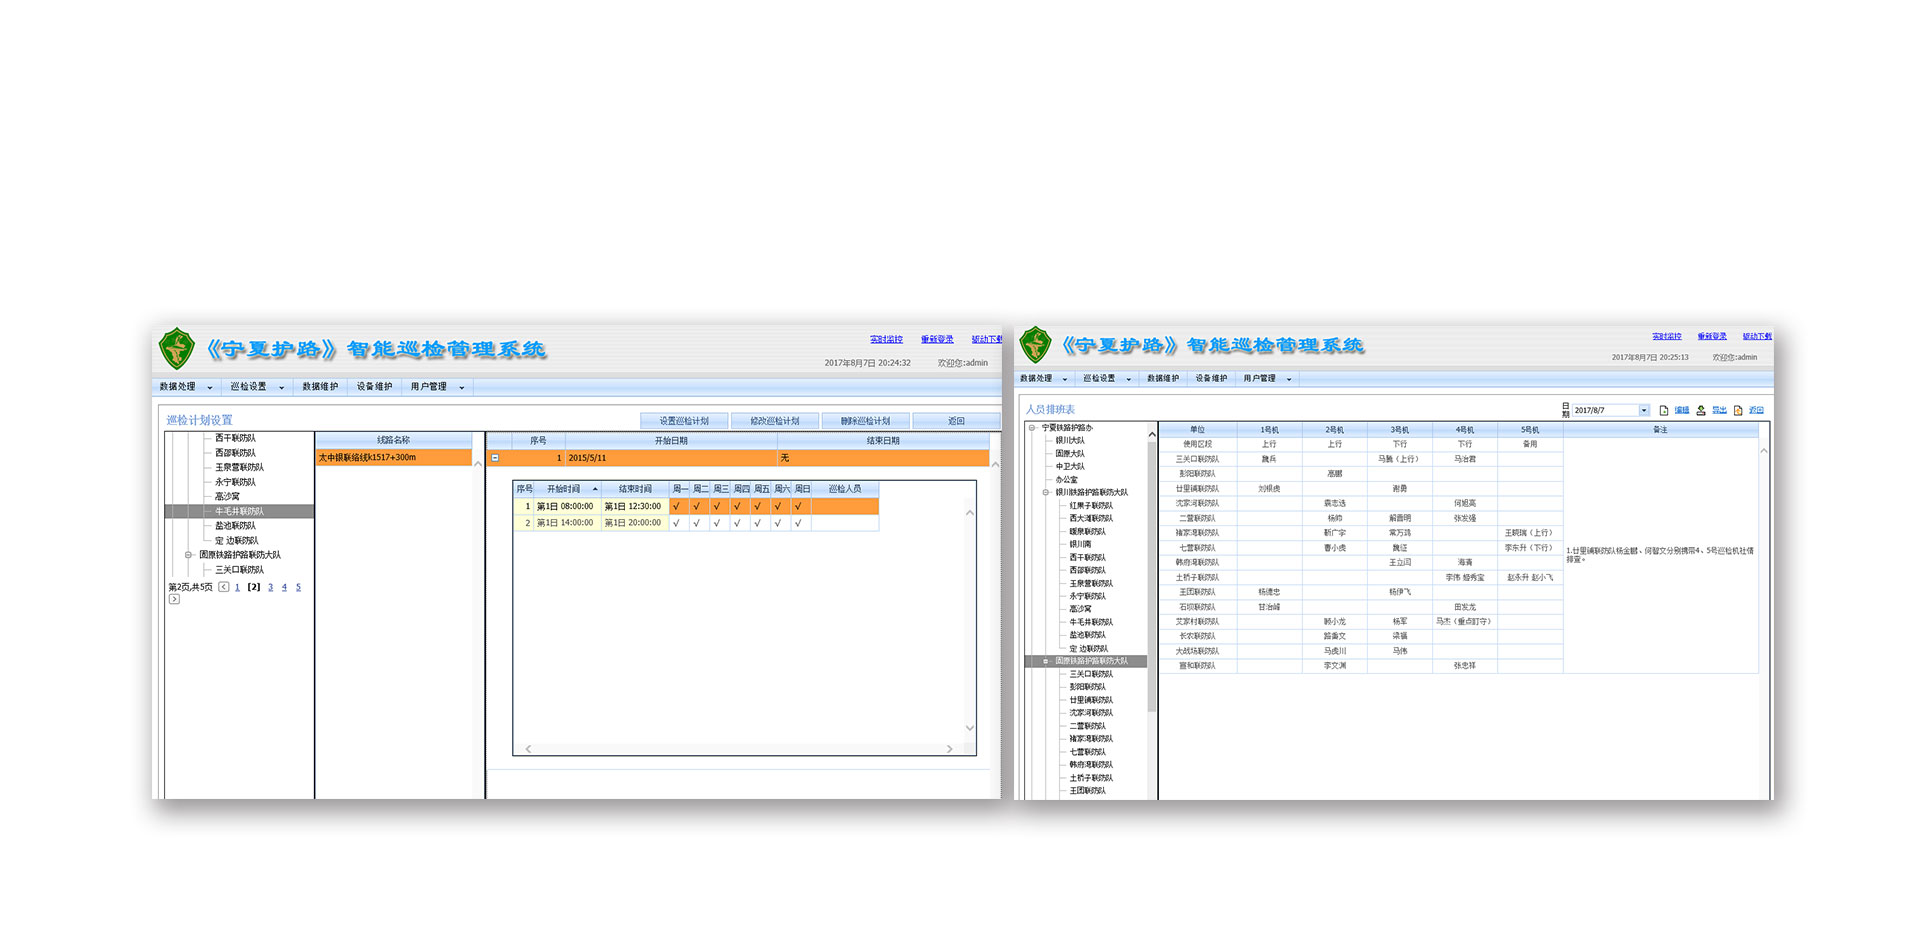1920x943 pixels.
Task: Click the sort arrow in 开始时间 column header
Action: [595, 489]
